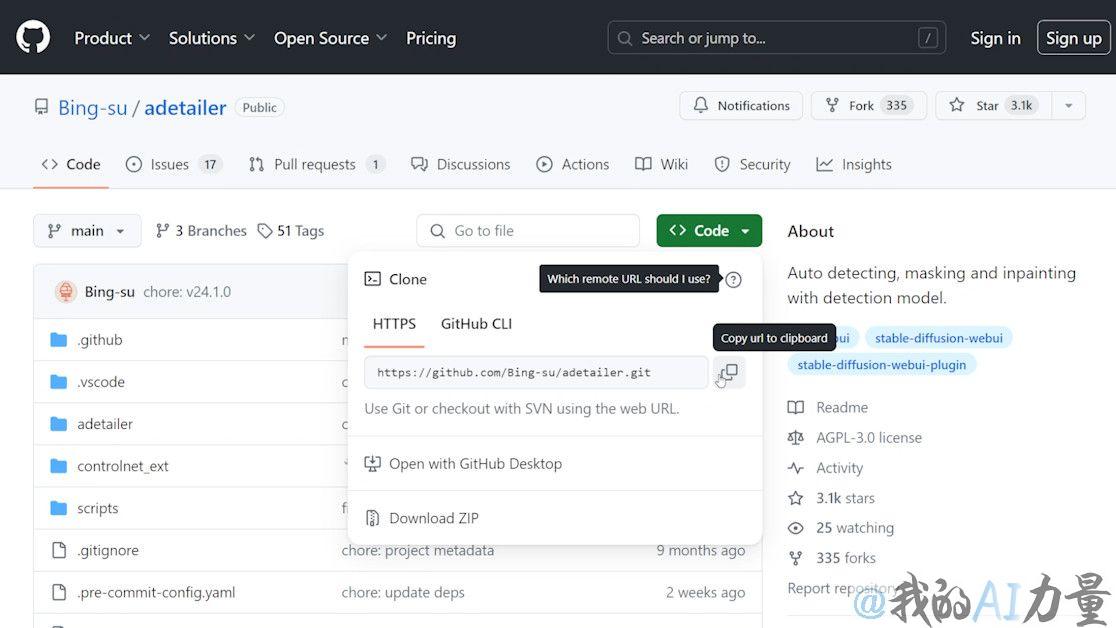1116x628 pixels.
Task: Click Download ZIP
Action: 421,518
